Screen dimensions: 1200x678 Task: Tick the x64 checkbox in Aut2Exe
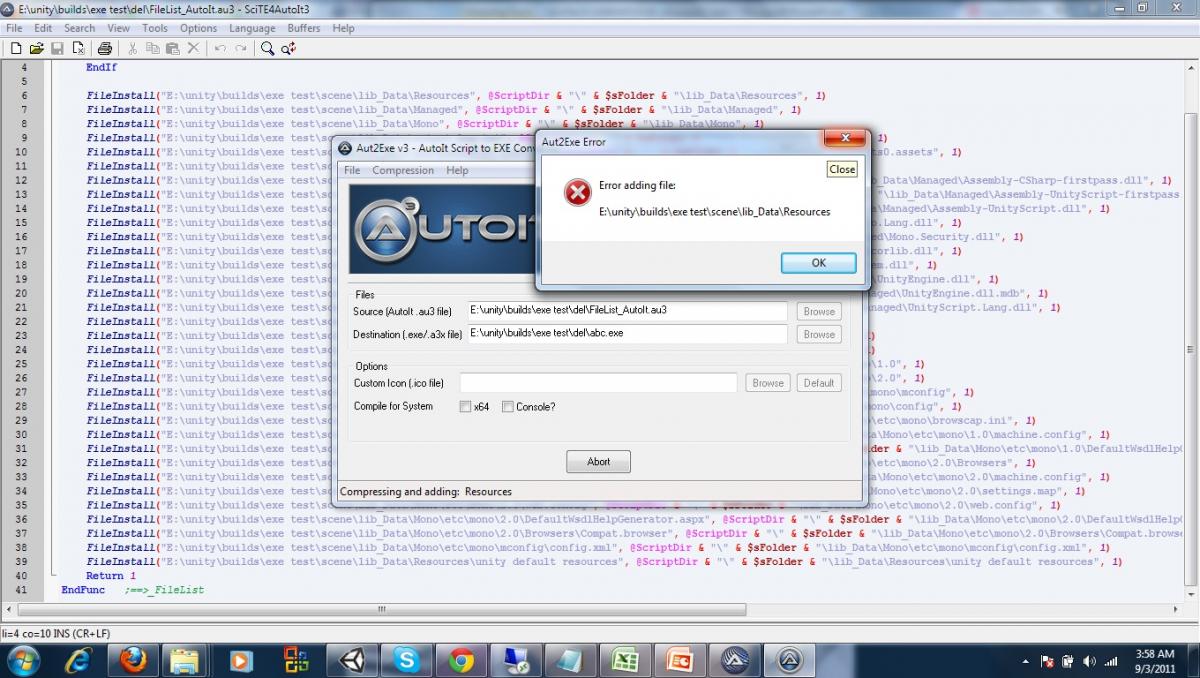(x=465, y=407)
